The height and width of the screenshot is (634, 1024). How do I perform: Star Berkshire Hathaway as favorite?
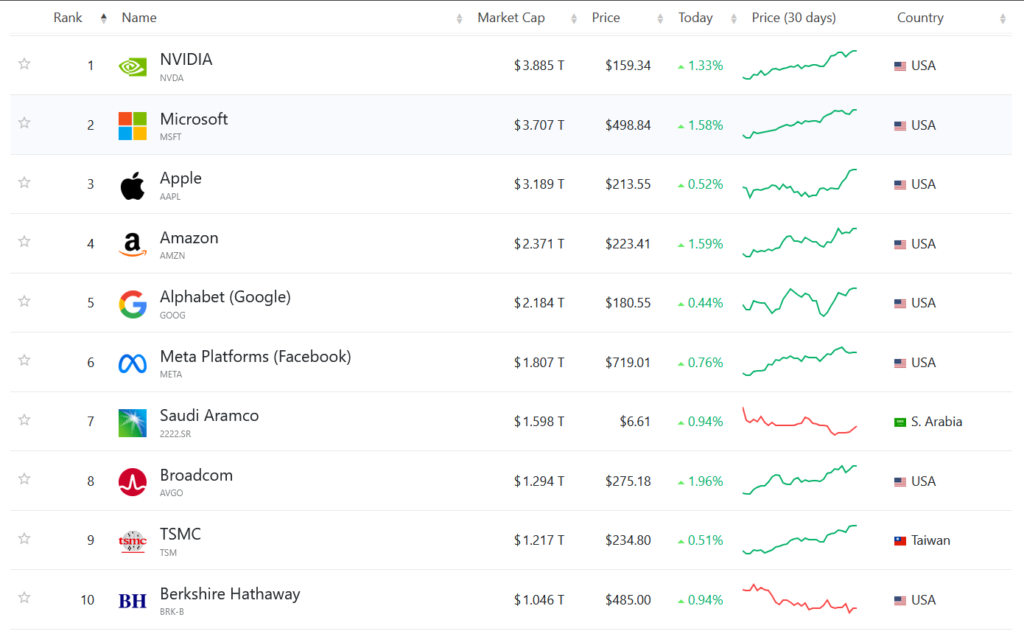coord(24,598)
